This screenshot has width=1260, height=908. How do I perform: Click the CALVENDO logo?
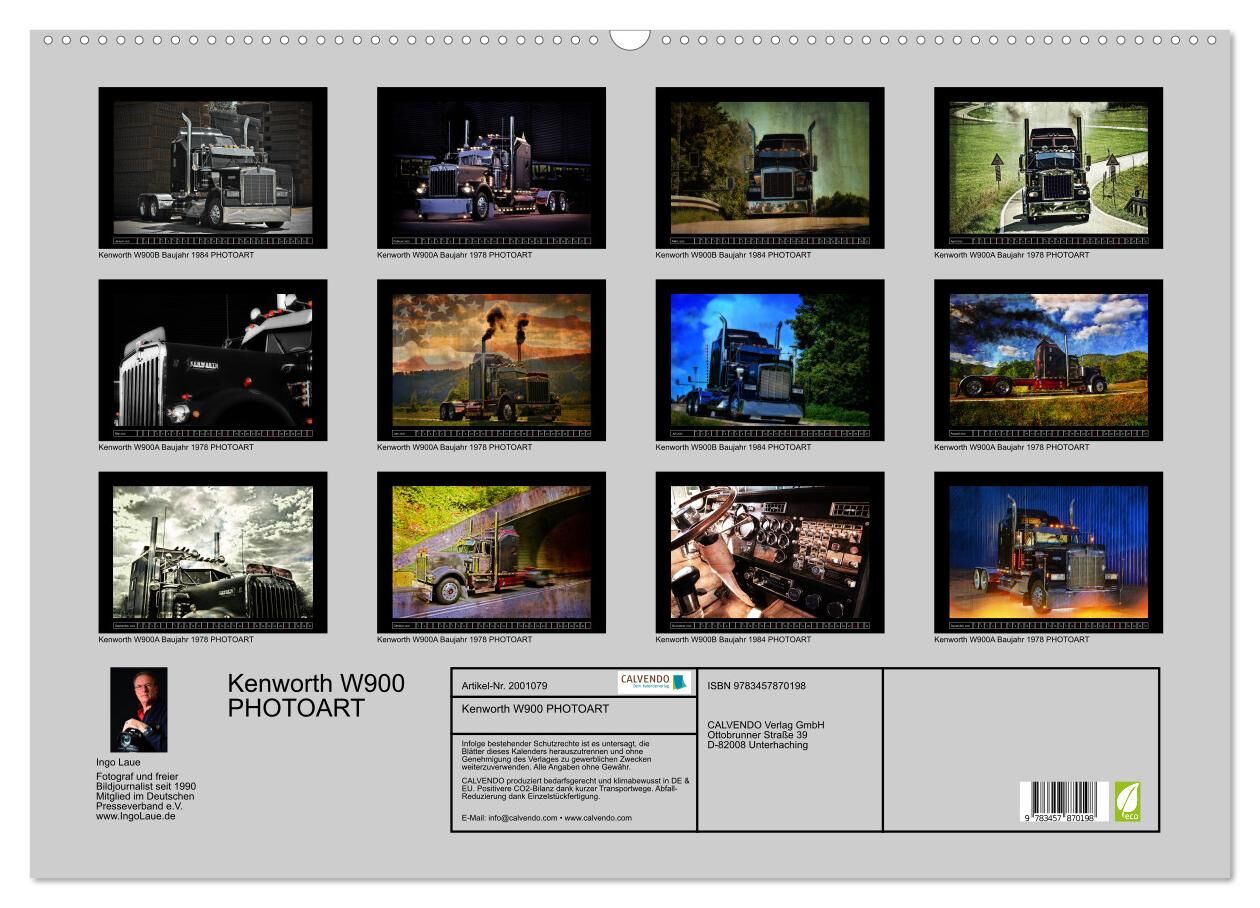coord(654,682)
